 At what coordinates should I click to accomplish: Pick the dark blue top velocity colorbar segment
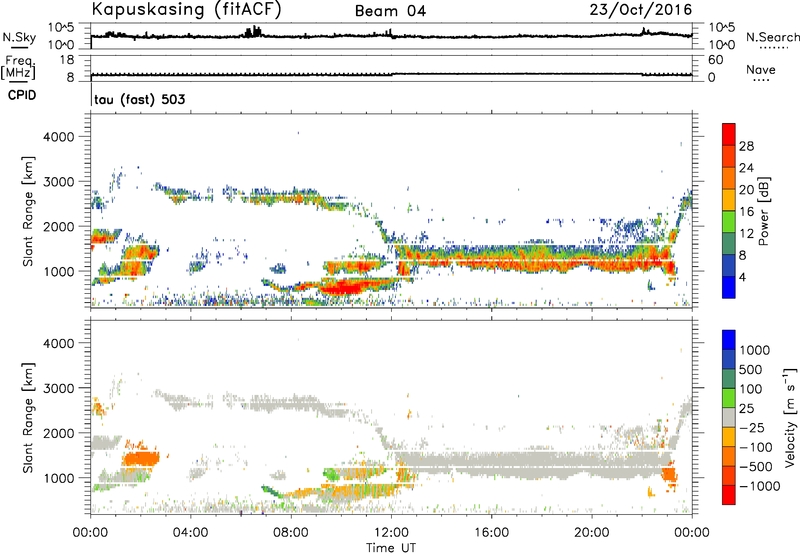729,340
